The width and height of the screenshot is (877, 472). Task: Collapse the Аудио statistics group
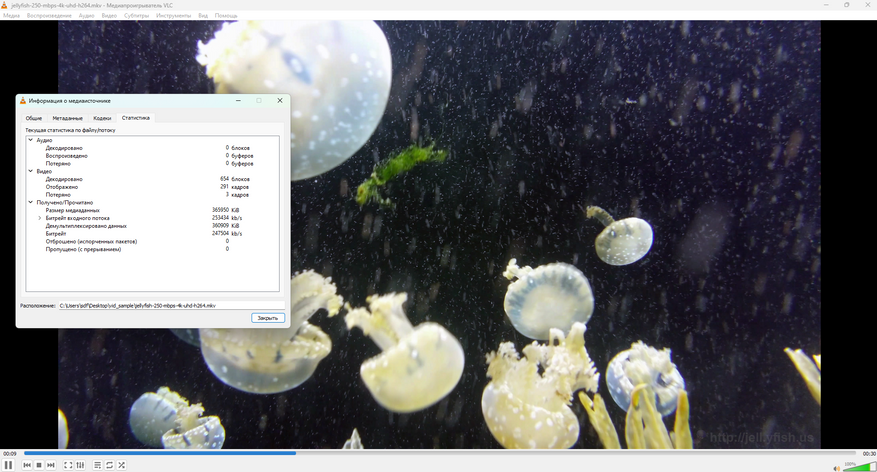31,140
